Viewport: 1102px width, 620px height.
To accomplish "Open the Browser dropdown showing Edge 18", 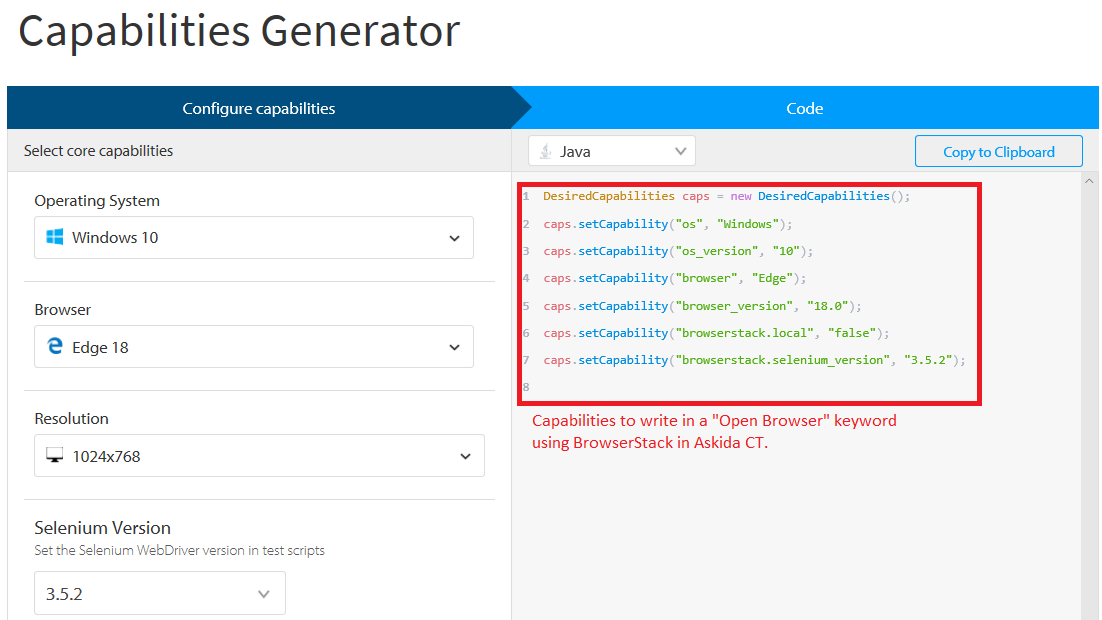I will tap(254, 347).
